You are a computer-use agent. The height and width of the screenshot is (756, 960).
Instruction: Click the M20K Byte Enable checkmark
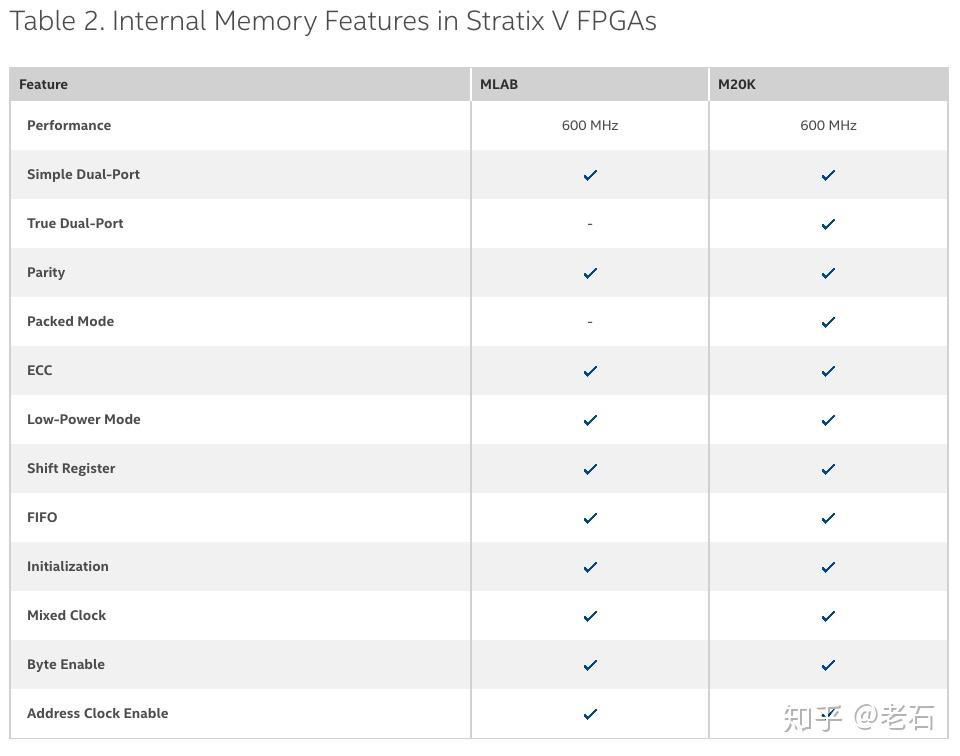click(x=828, y=665)
